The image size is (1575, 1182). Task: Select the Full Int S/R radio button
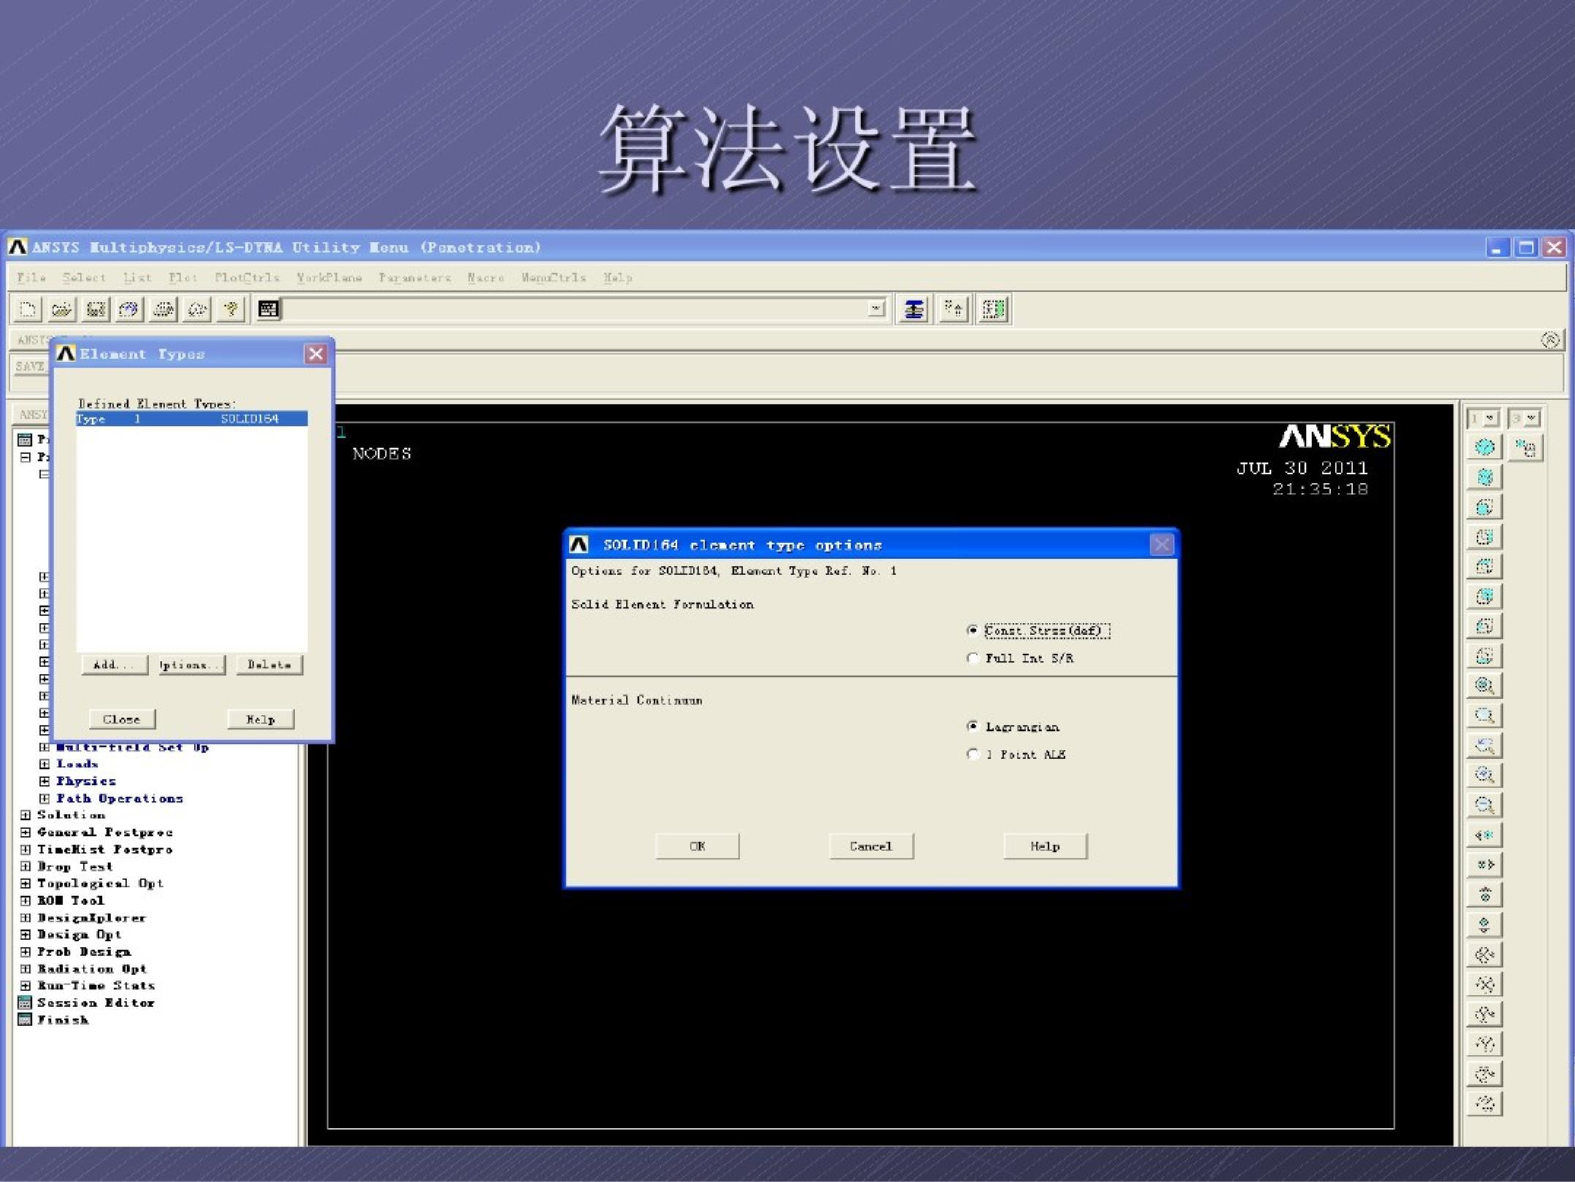click(972, 658)
